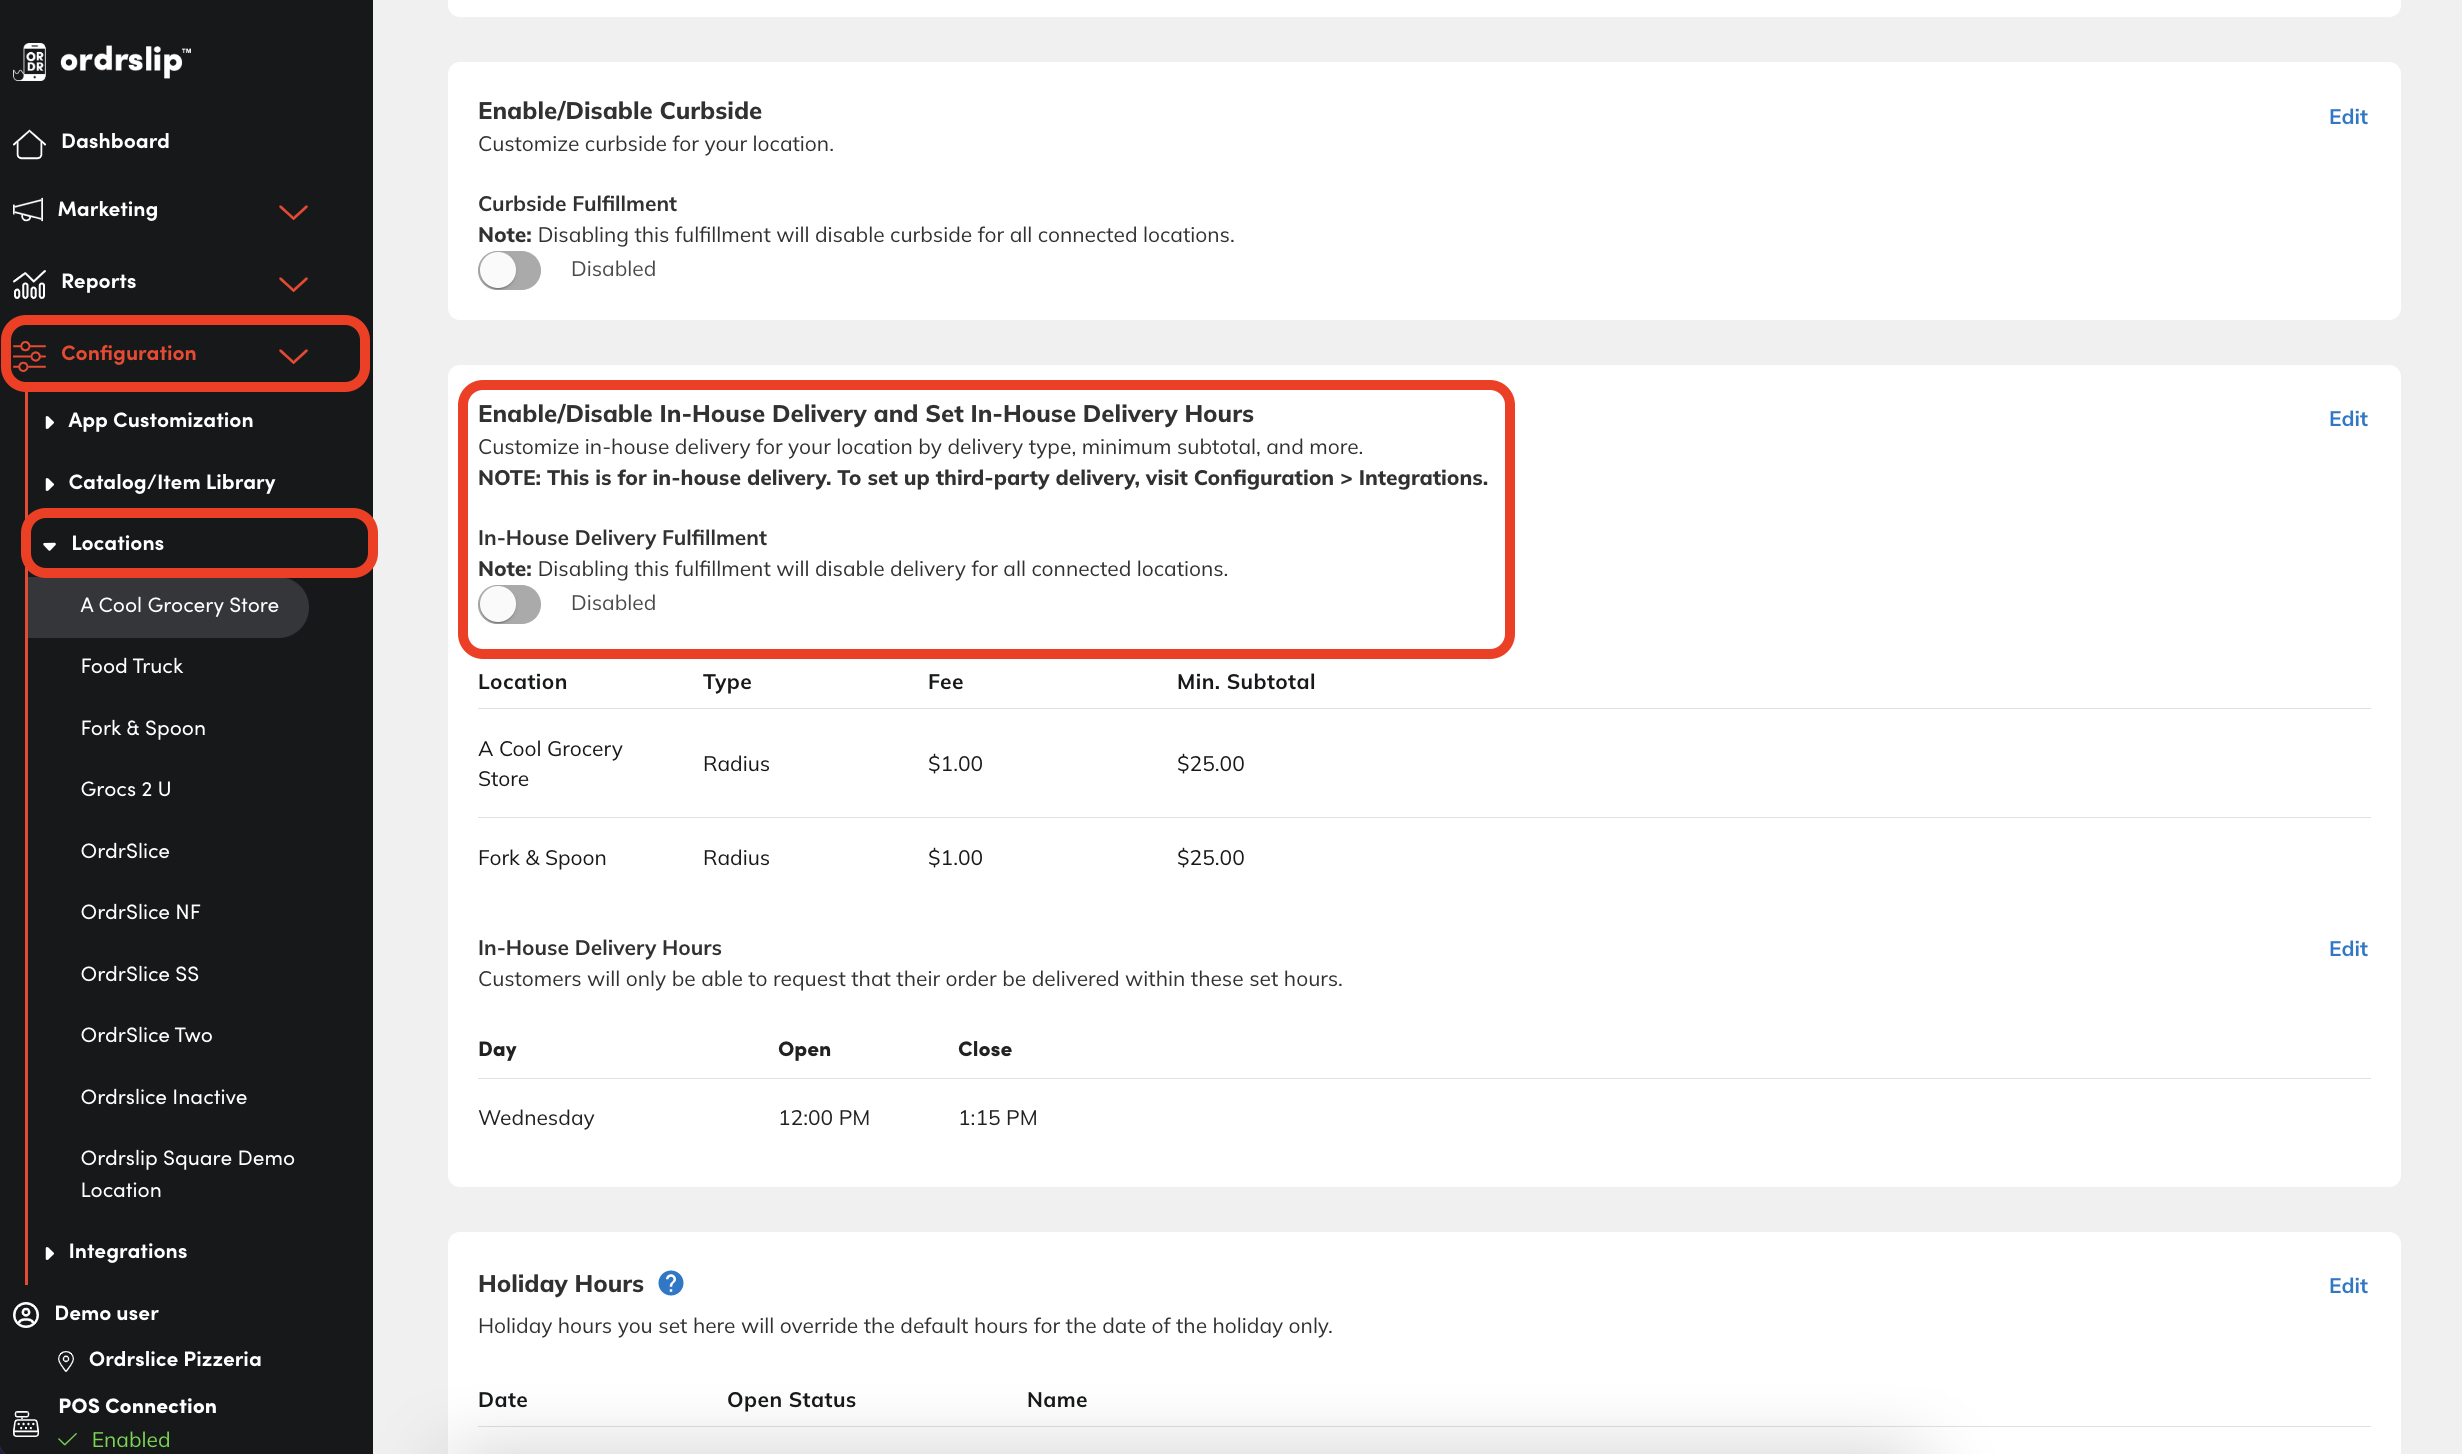Collapse the Locations tree item
Image resolution: width=2462 pixels, height=1454 pixels.
coord(50,545)
